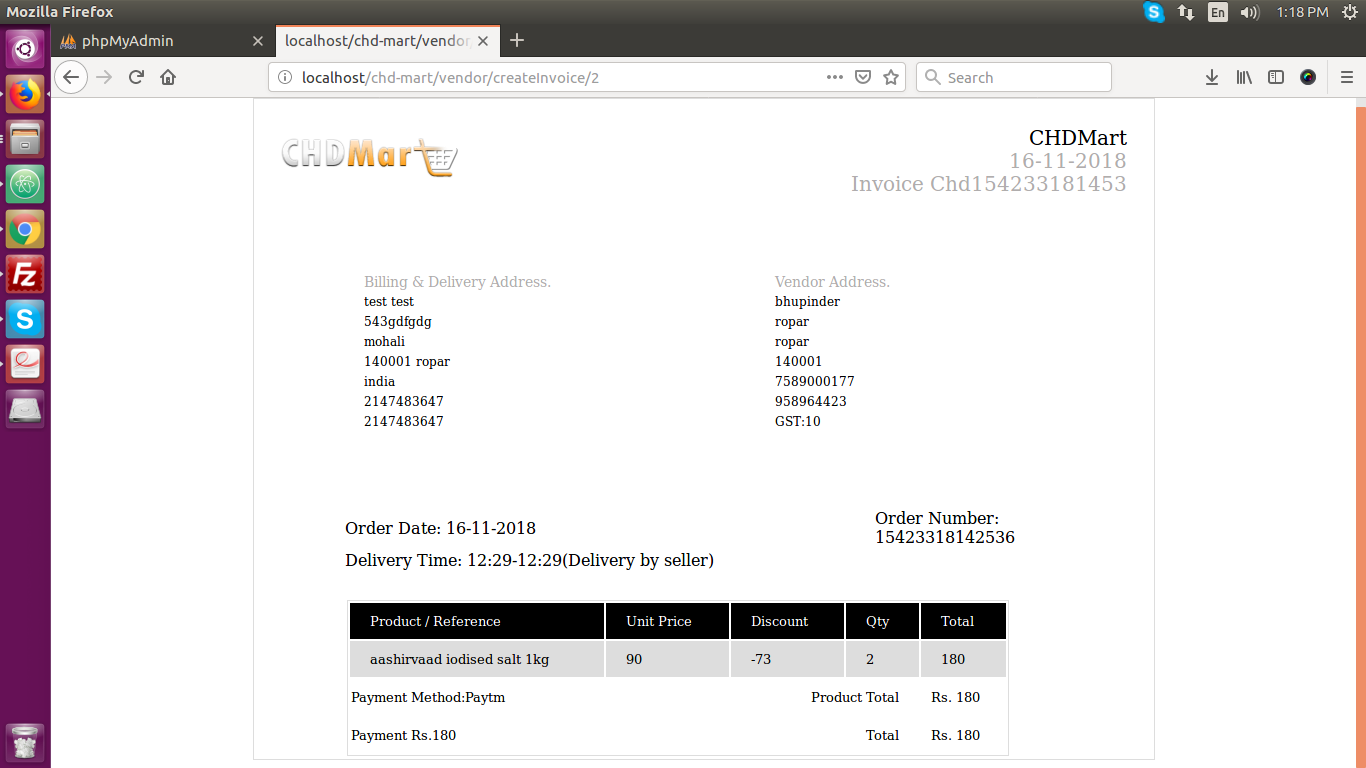Viewport: 1366px width, 768px height.
Task: Open the Firefox hamburger menu
Action: coord(1346,77)
